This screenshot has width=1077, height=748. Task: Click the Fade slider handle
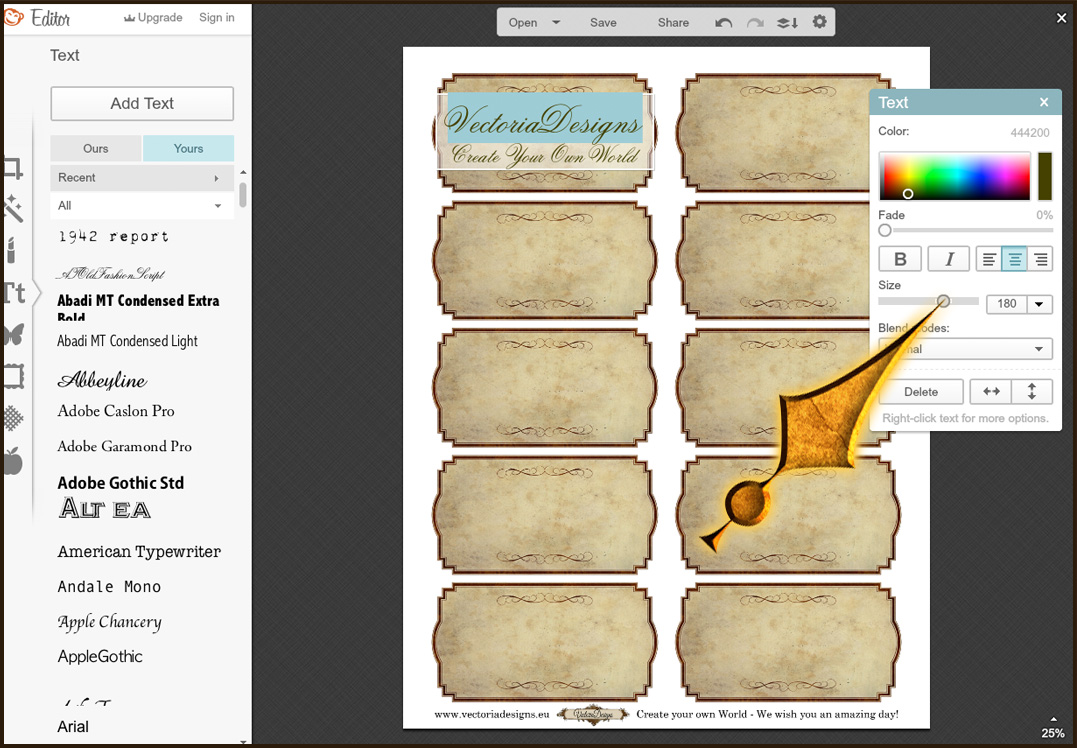click(885, 230)
